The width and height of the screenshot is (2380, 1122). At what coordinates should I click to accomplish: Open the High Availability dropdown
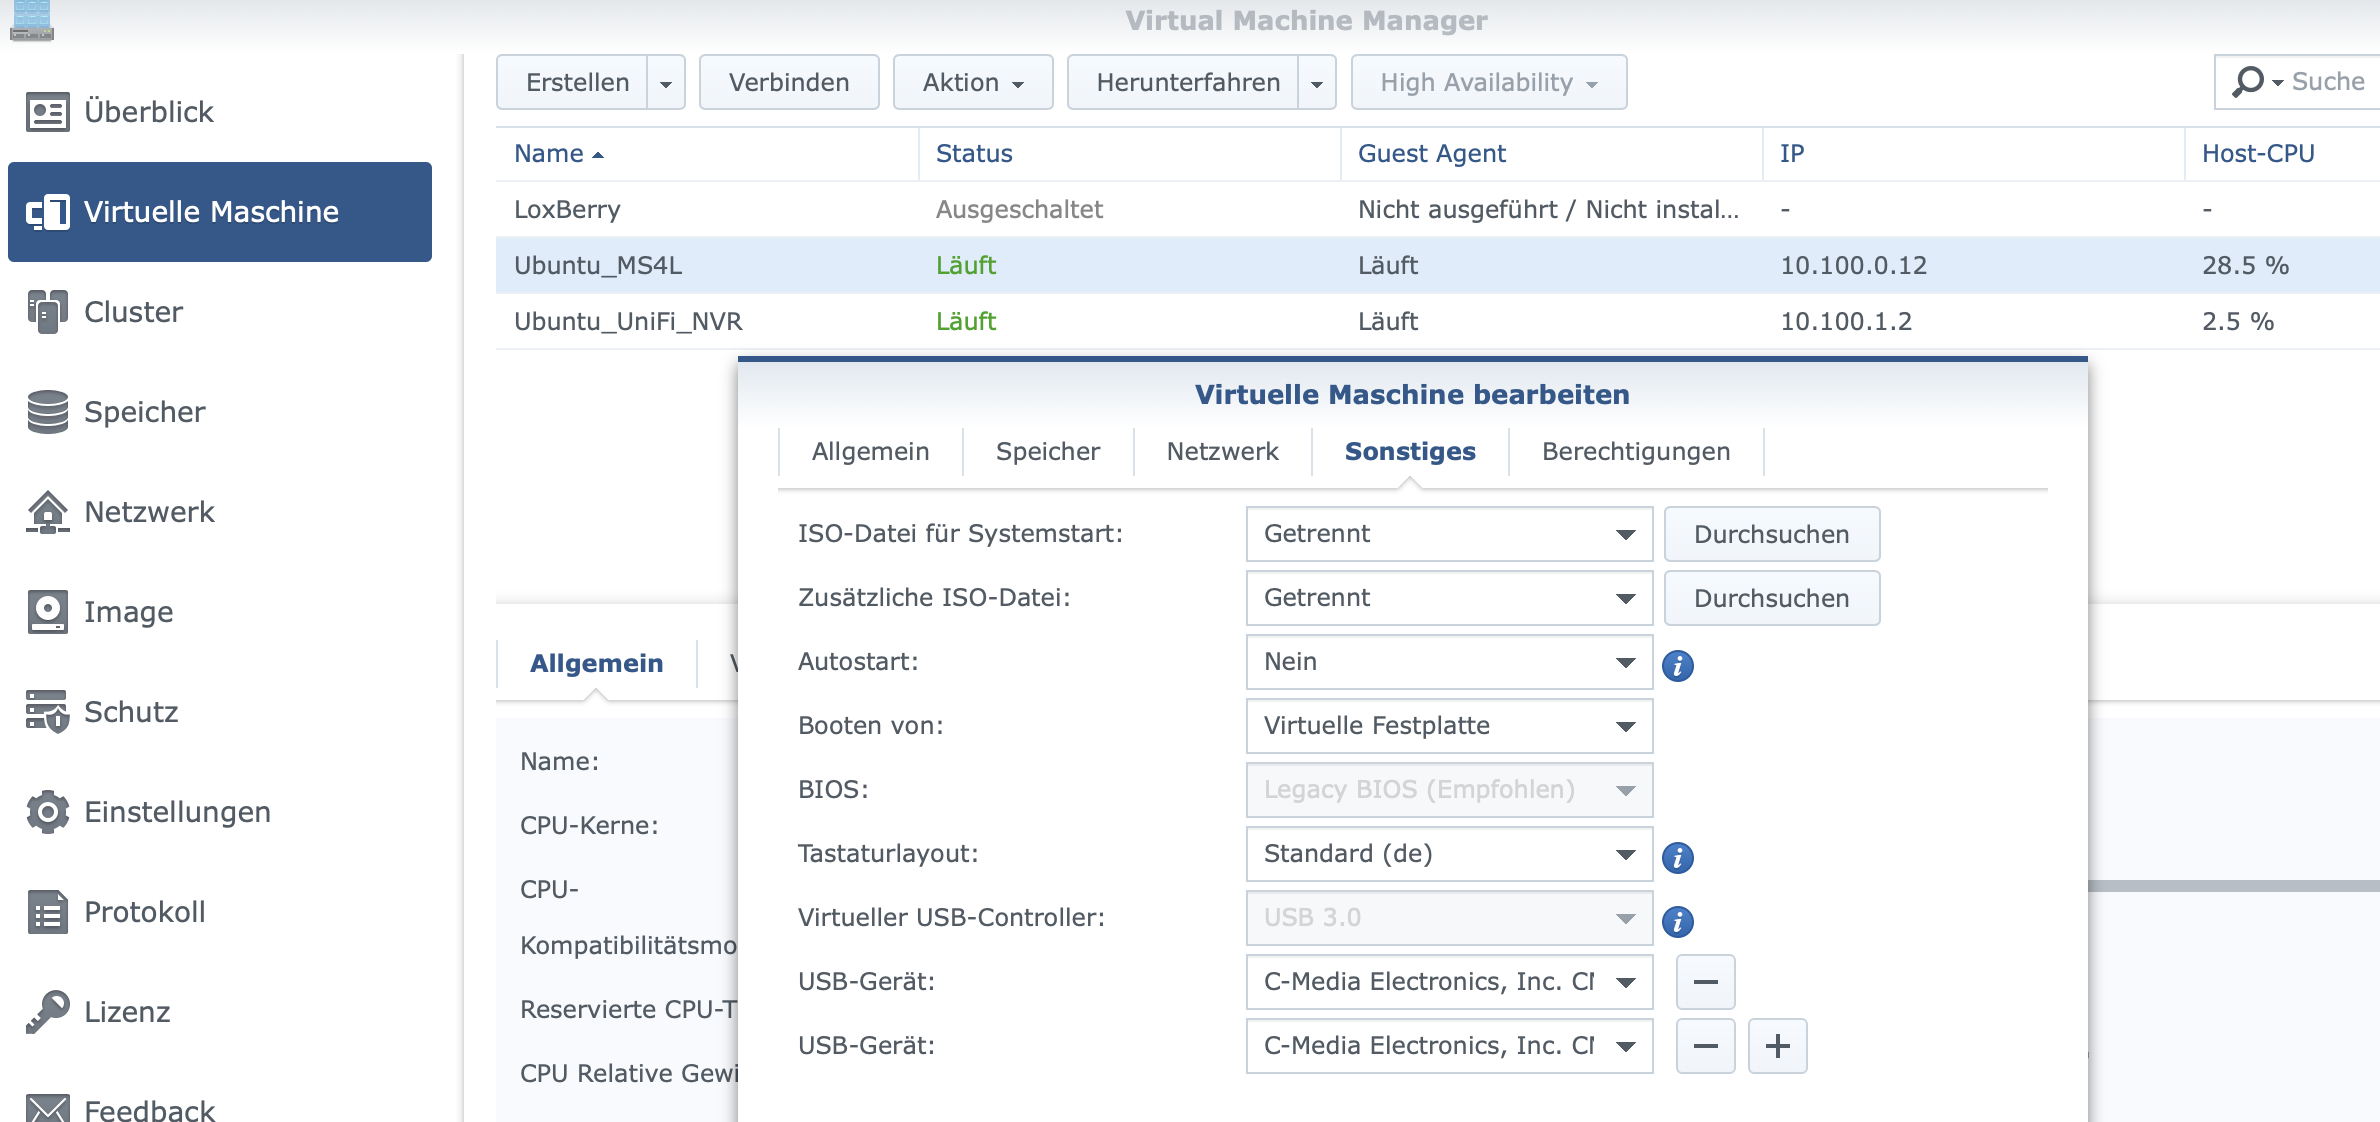[x=1489, y=82]
